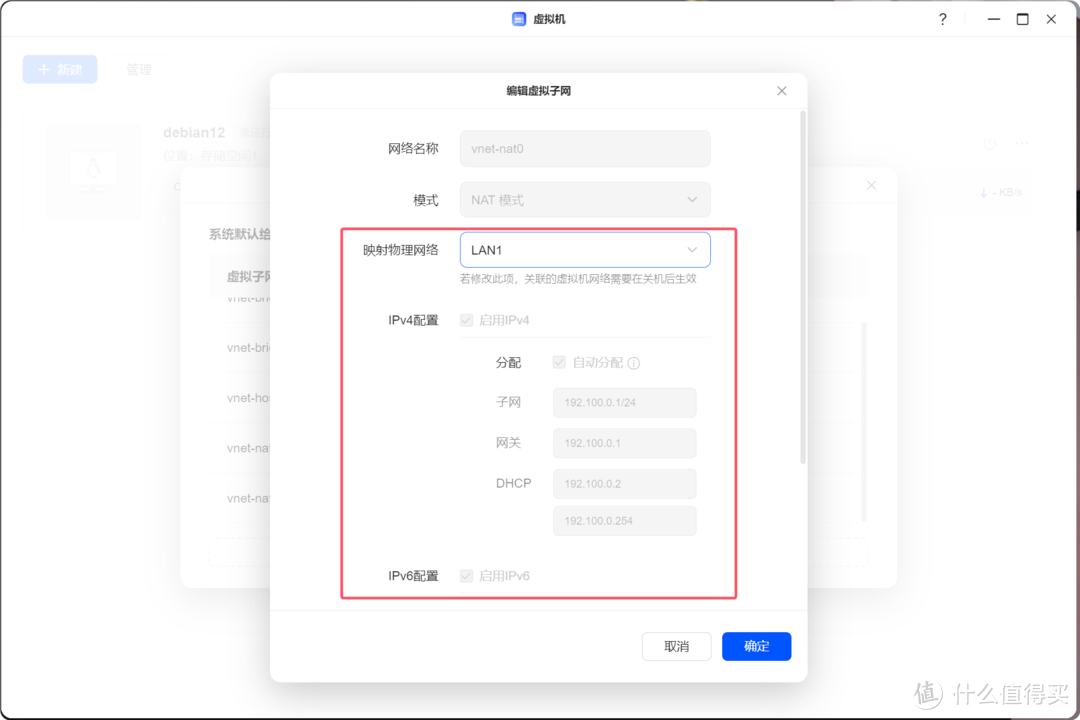Open the 管理 menu
Viewport: 1080px width, 720px height.
tap(140, 68)
